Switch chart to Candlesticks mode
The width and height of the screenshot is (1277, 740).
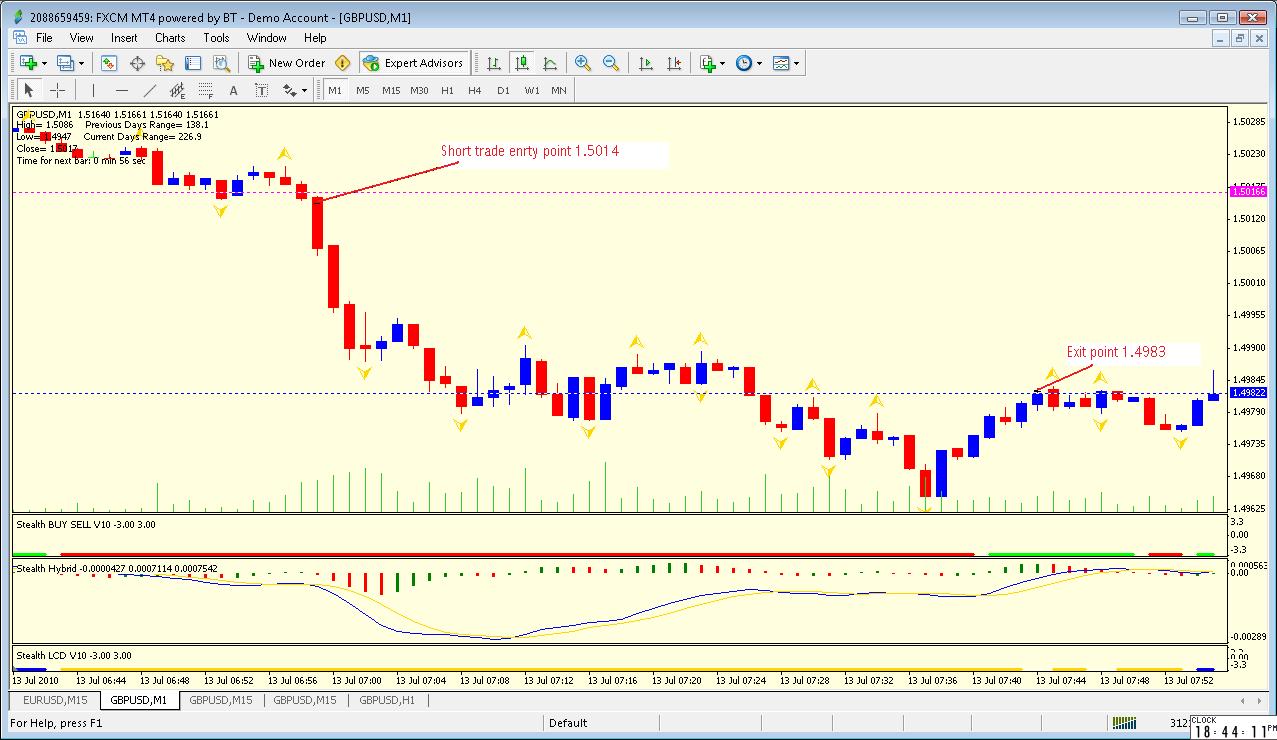click(x=521, y=63)
